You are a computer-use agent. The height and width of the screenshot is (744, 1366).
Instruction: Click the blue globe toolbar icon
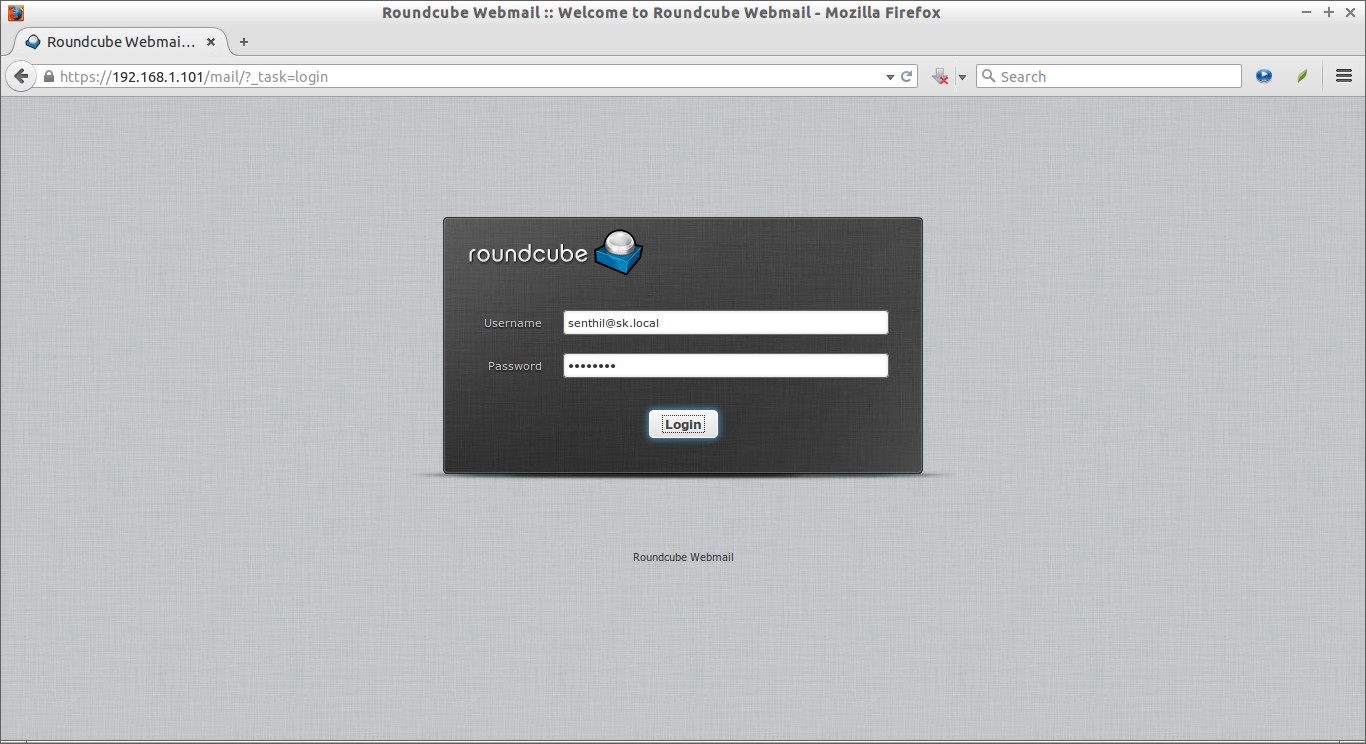point(1264,76)
